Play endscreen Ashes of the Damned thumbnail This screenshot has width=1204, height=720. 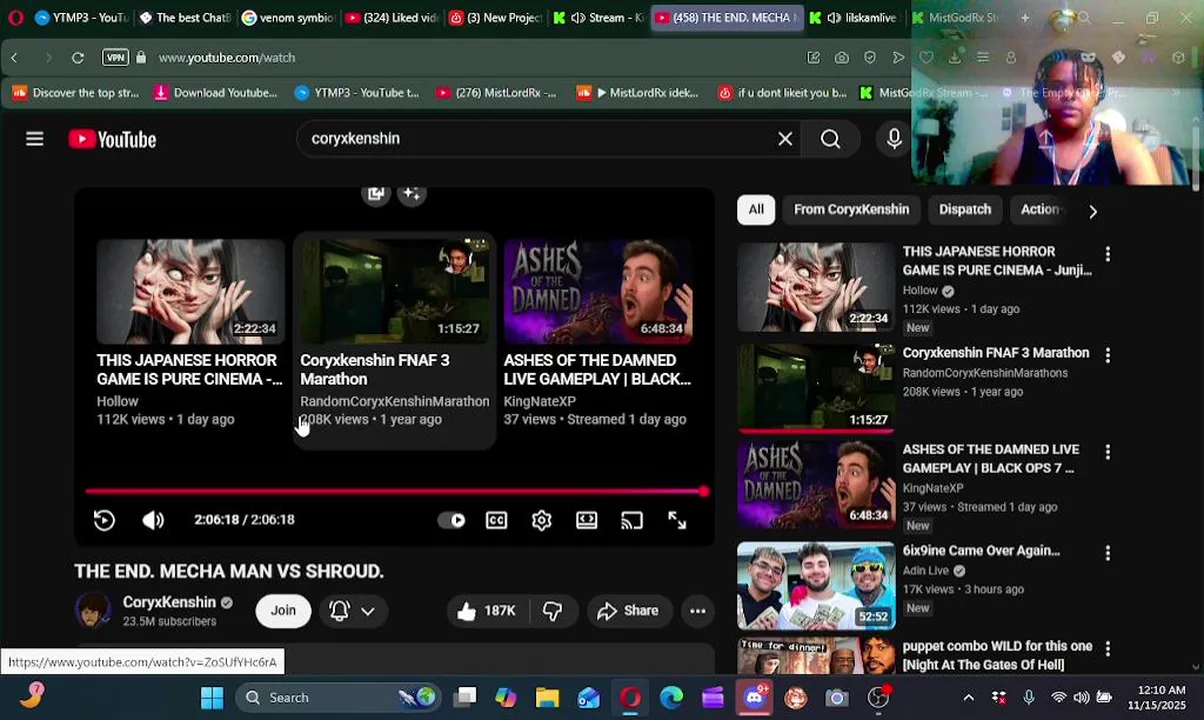pyautogui.click(x=598, y=291)
